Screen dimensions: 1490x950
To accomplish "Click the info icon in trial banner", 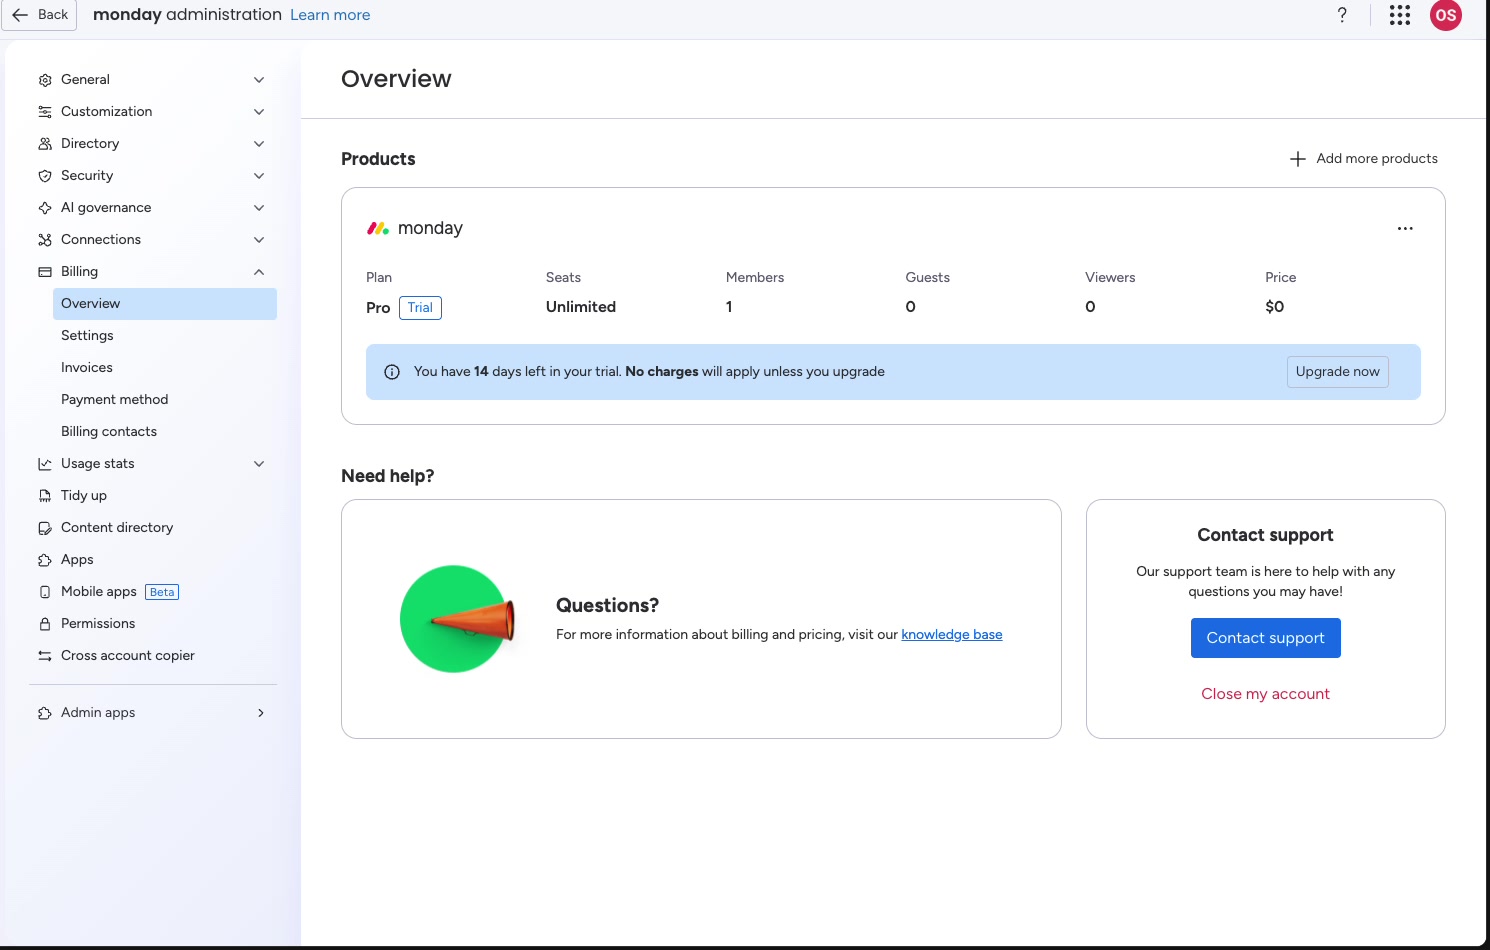I will tap(392, 372).
